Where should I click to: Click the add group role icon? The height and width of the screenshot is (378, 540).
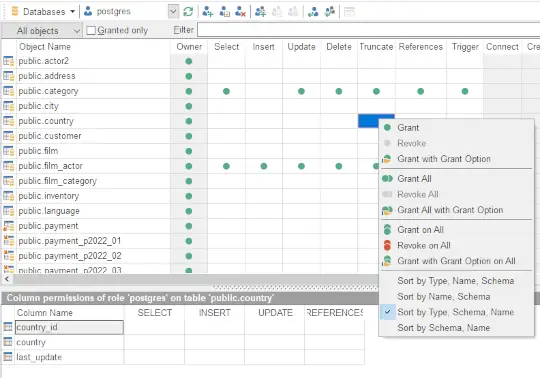260,12
